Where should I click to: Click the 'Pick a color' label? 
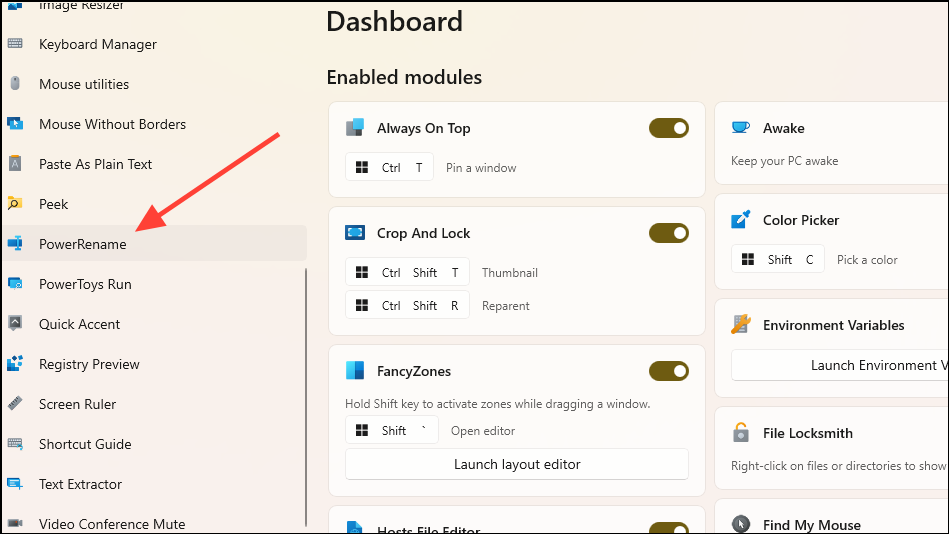pos(867,259)
